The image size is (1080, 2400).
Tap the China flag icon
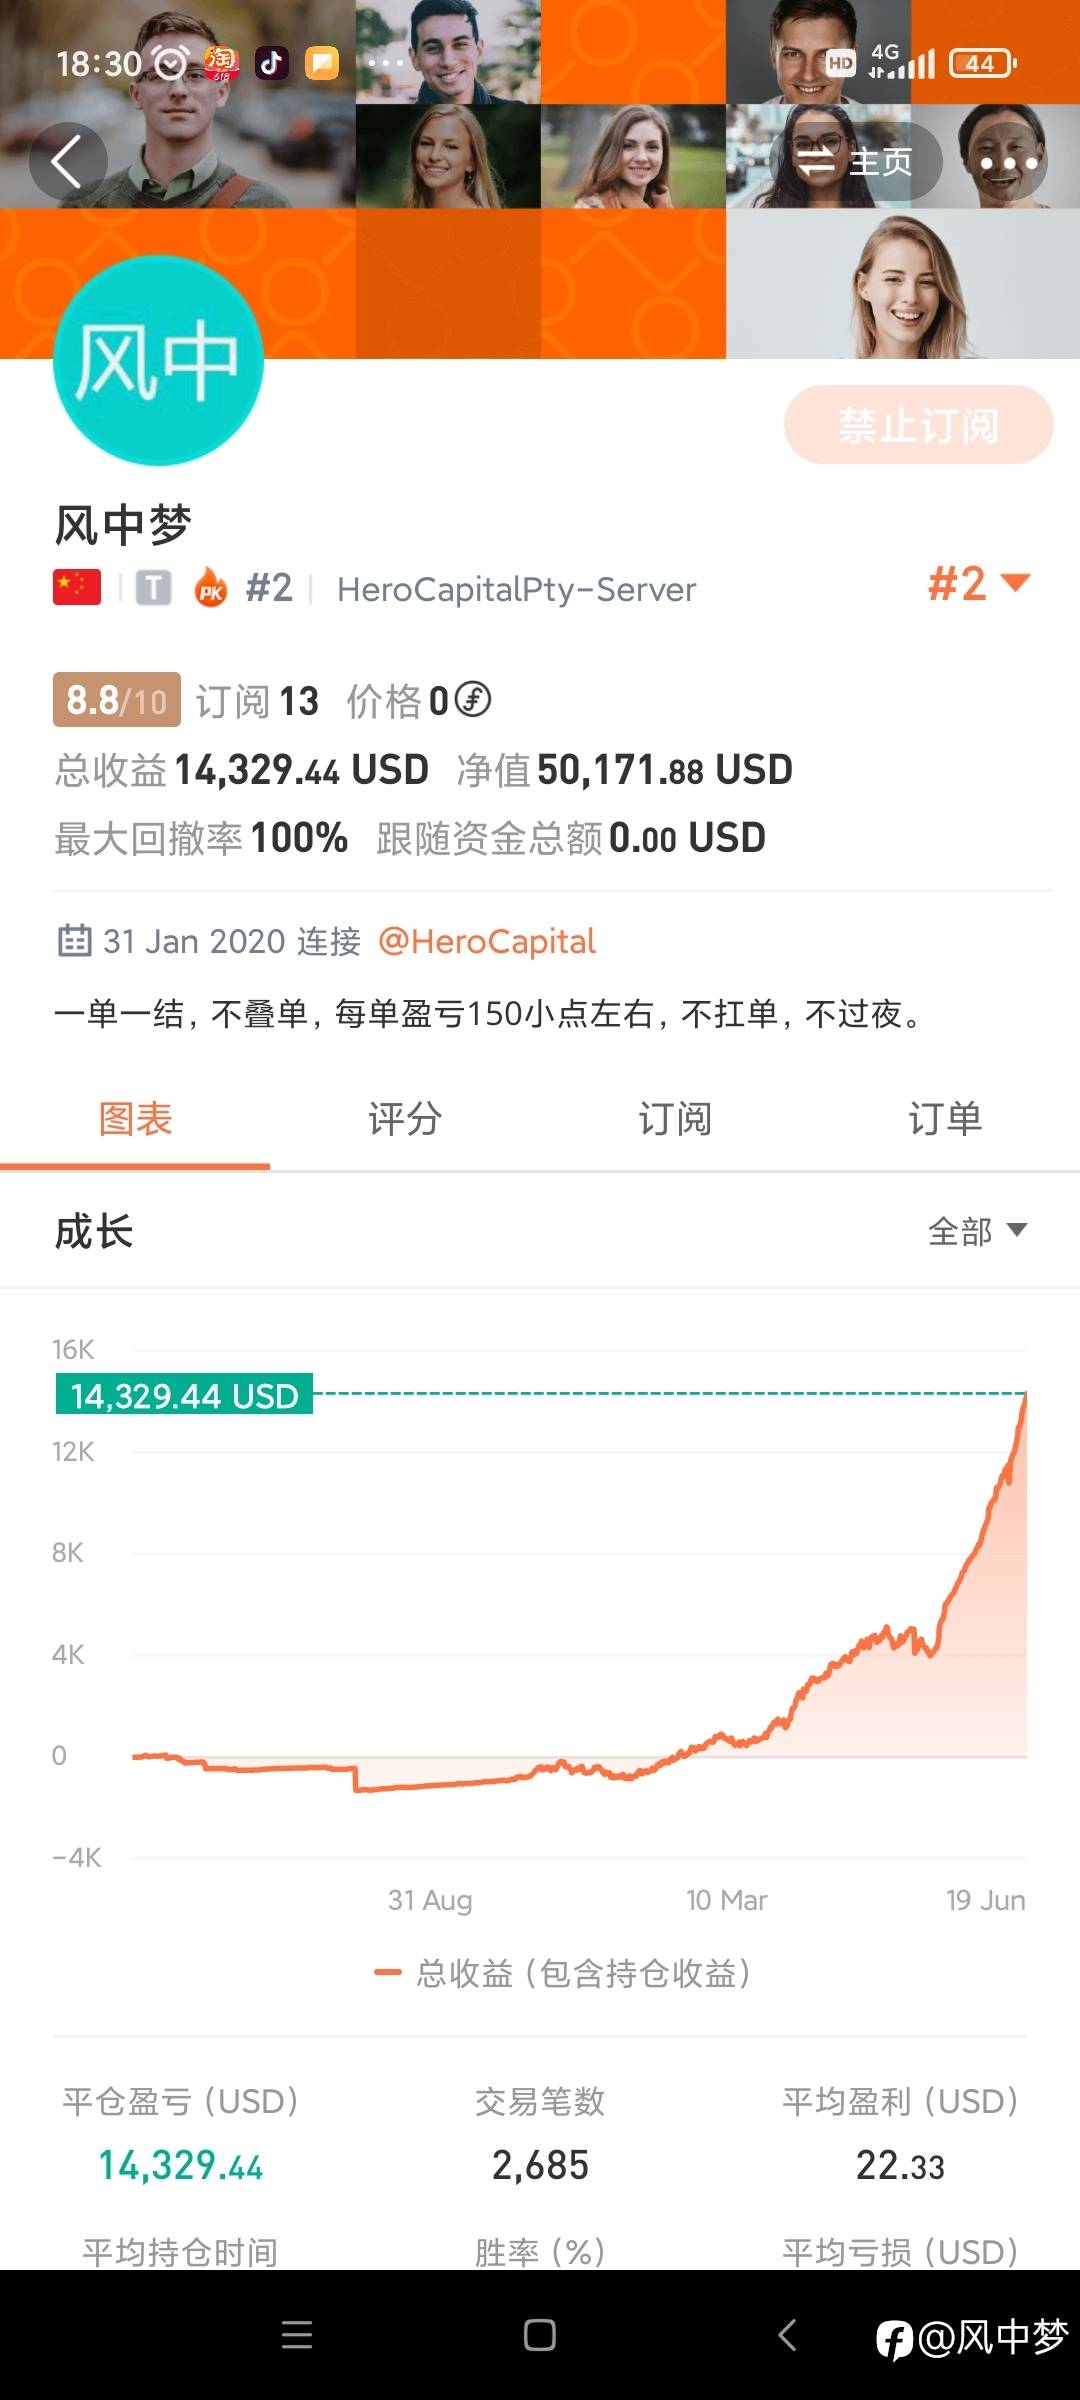point(77,588)
